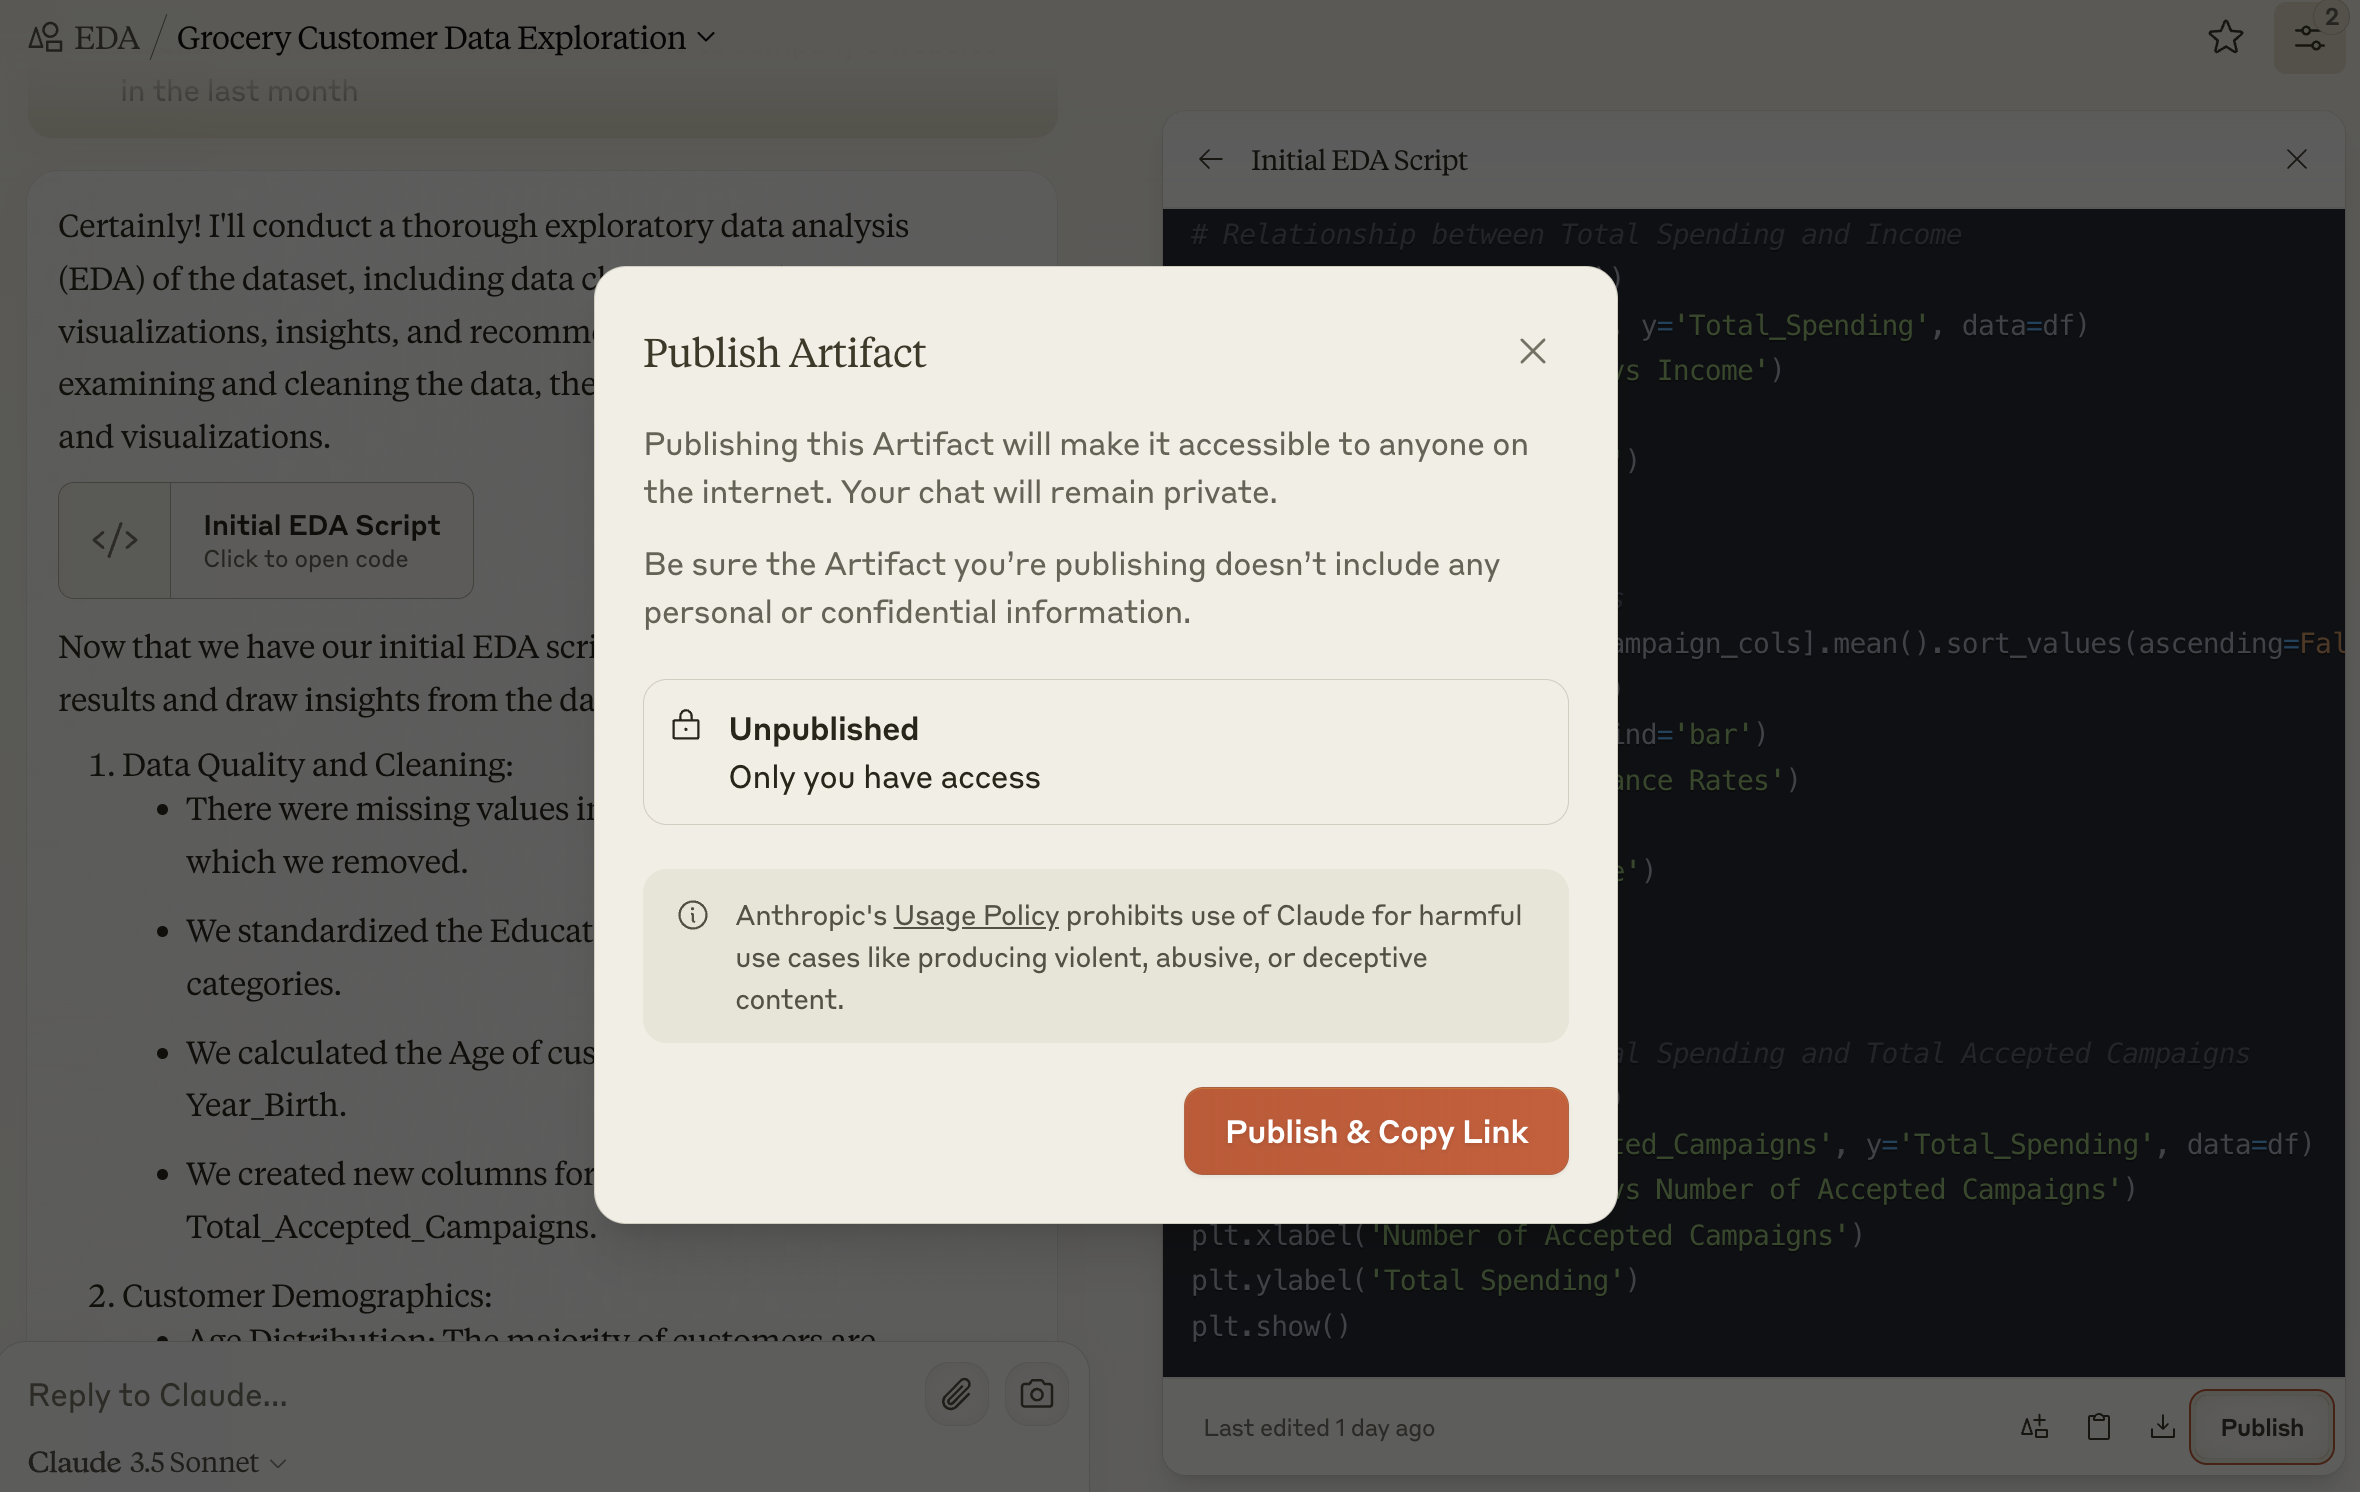Click the Unpublished access status box
This screenshot has height=1492, width=2360.
click(x=1105, y=752)
